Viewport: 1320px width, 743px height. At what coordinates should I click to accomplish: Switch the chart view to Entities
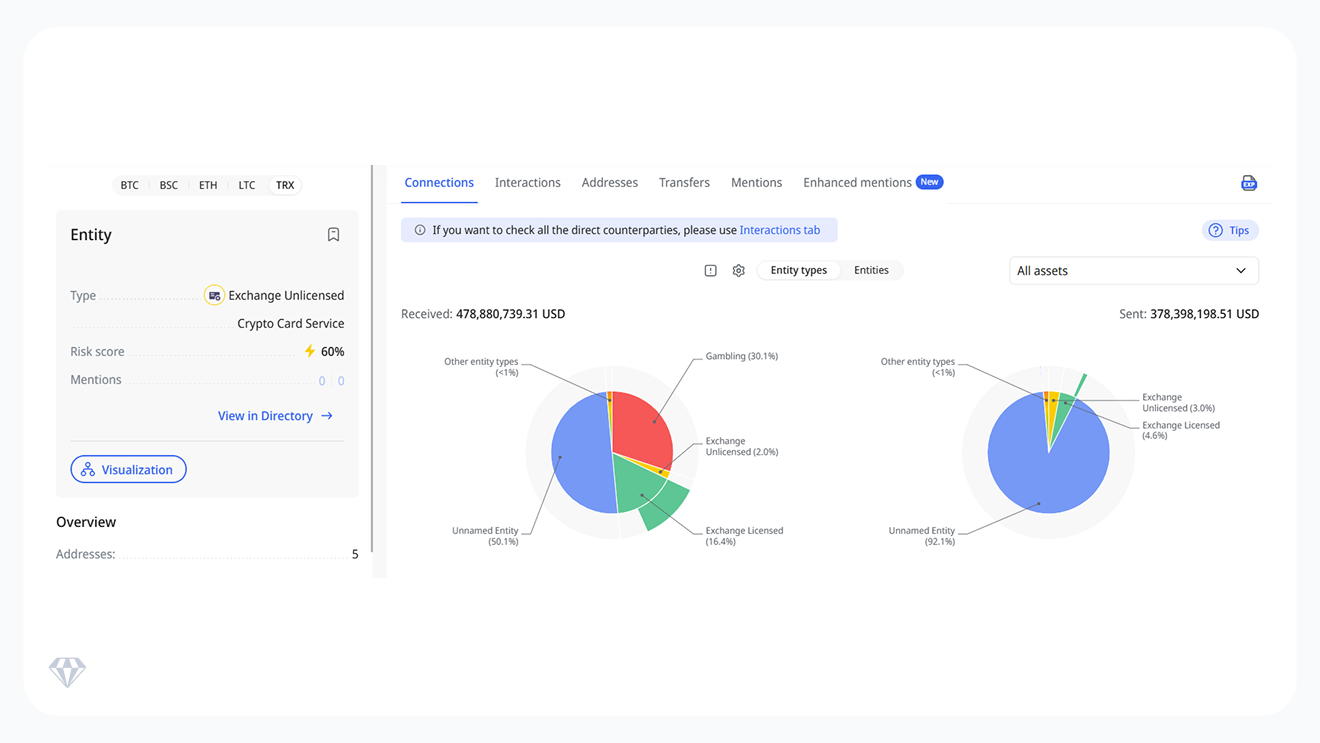[871, 270]
